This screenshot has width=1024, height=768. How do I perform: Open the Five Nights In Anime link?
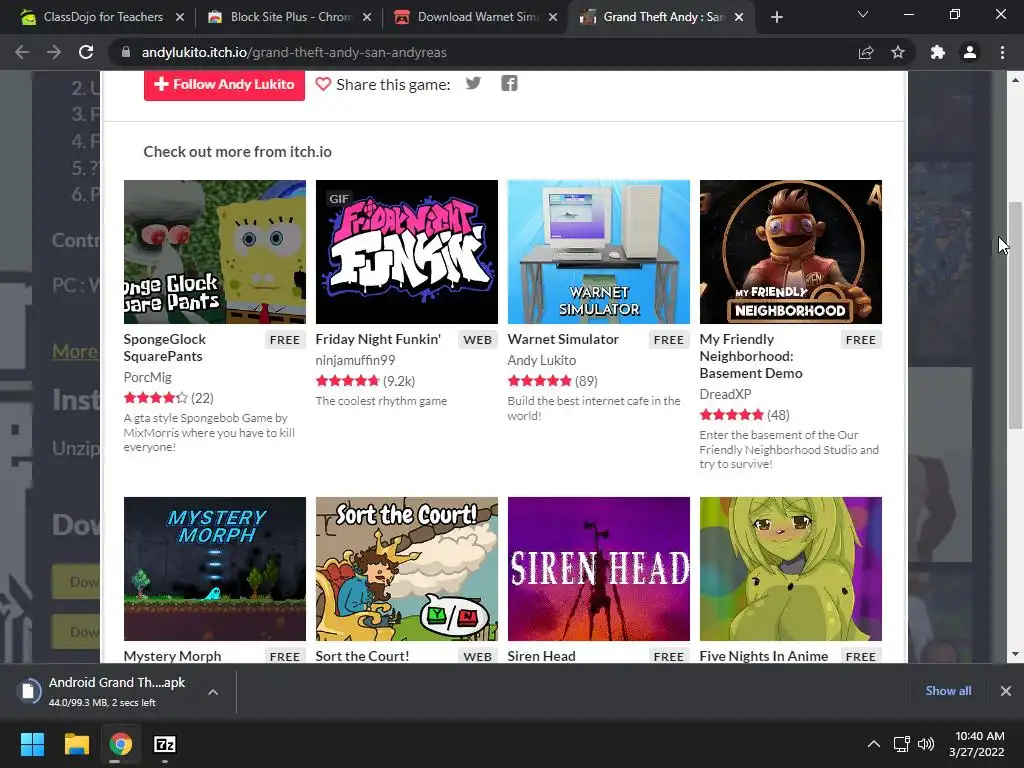[763, 656]
